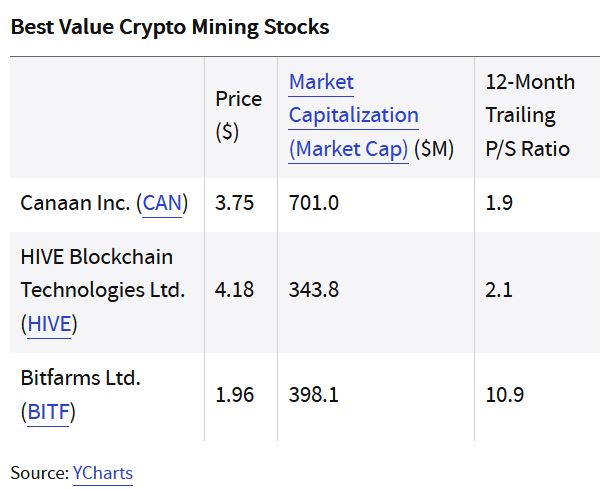Click Canaan's market cap value 701.0
This screenshot has height=489, width=616.
coord(314,203)
